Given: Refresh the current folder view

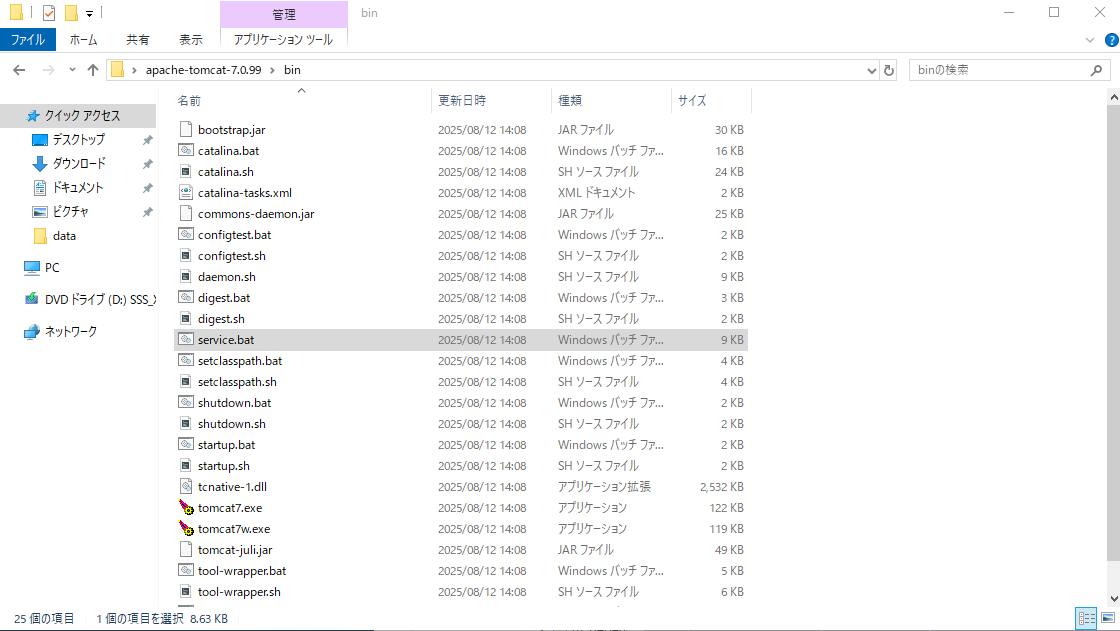Looking at the screenshot, I should tap(889, 70).
